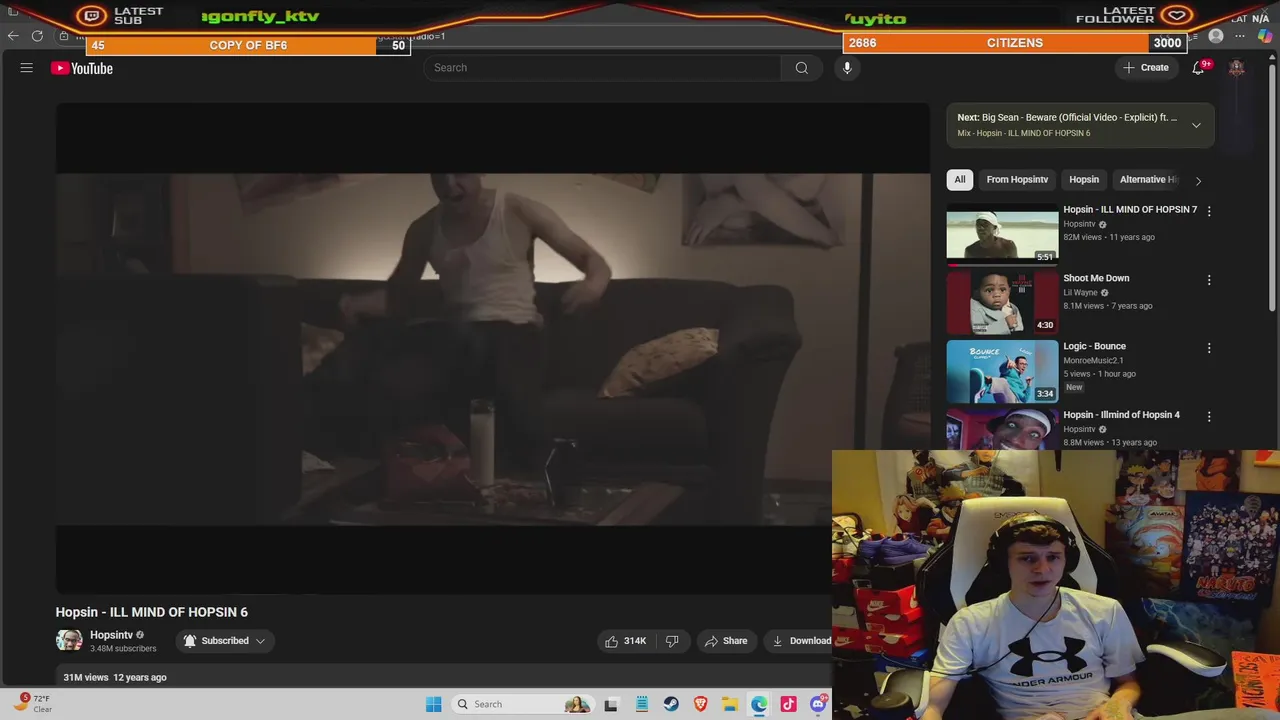The height and width of the screenshot is (720, 1280).
Task: Open the YouTube guide hamburger menu
Action: point(27,68)
